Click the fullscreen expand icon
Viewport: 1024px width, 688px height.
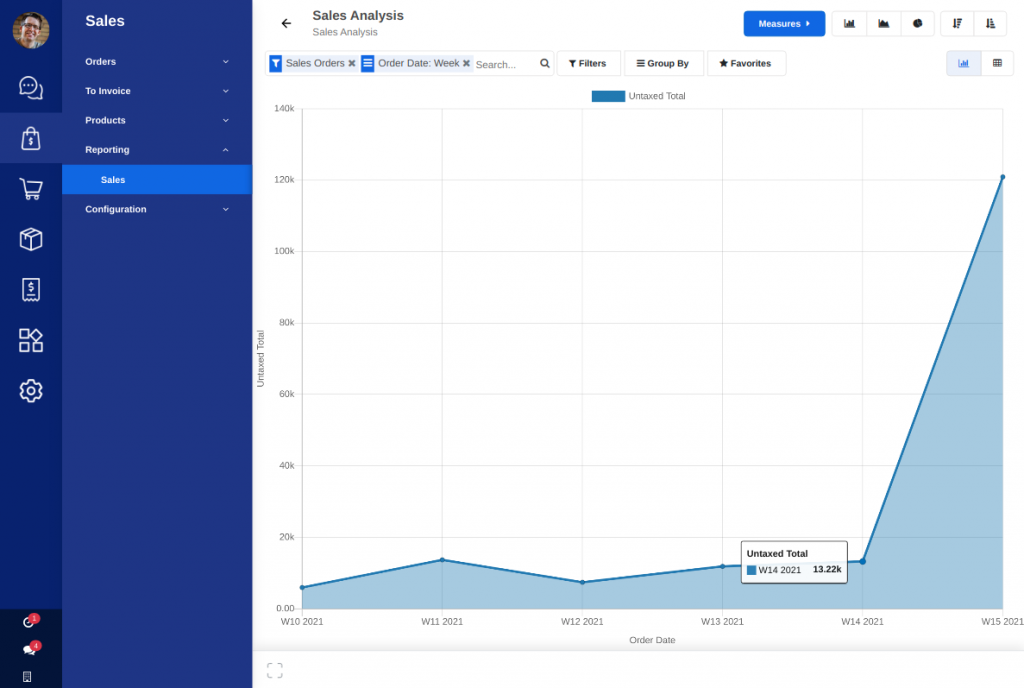coord(275,670)
